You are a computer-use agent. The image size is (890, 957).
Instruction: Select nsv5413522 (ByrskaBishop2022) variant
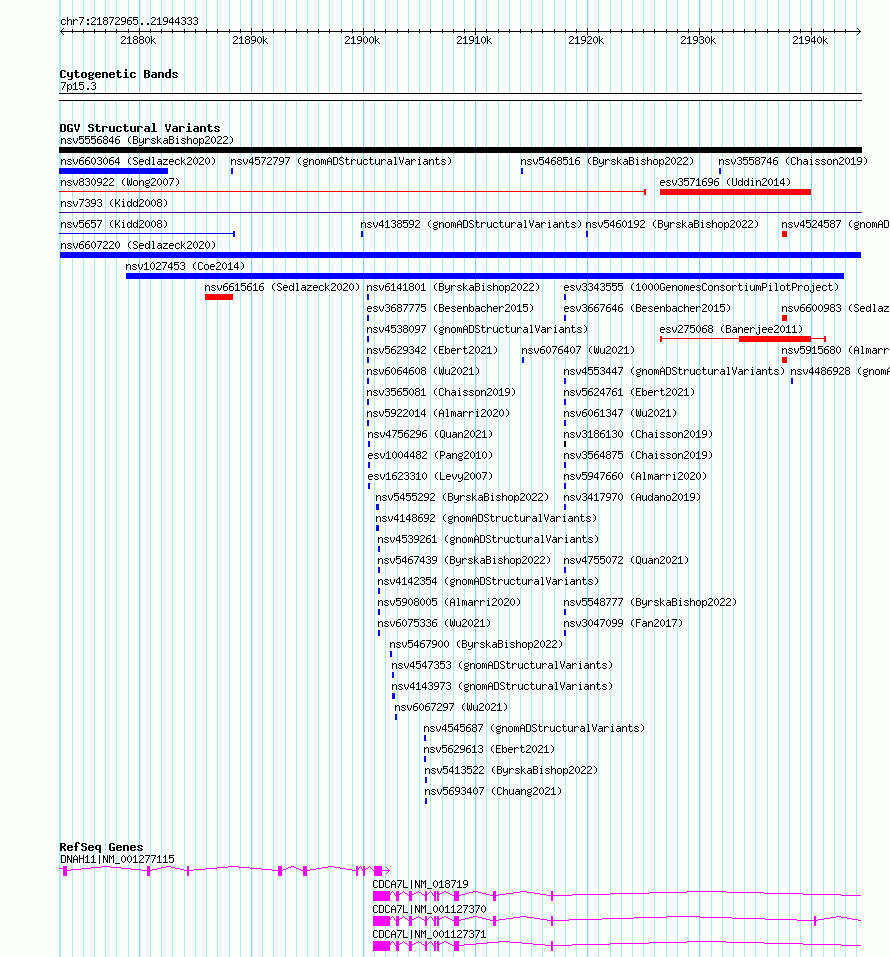(x=512, y=770)
